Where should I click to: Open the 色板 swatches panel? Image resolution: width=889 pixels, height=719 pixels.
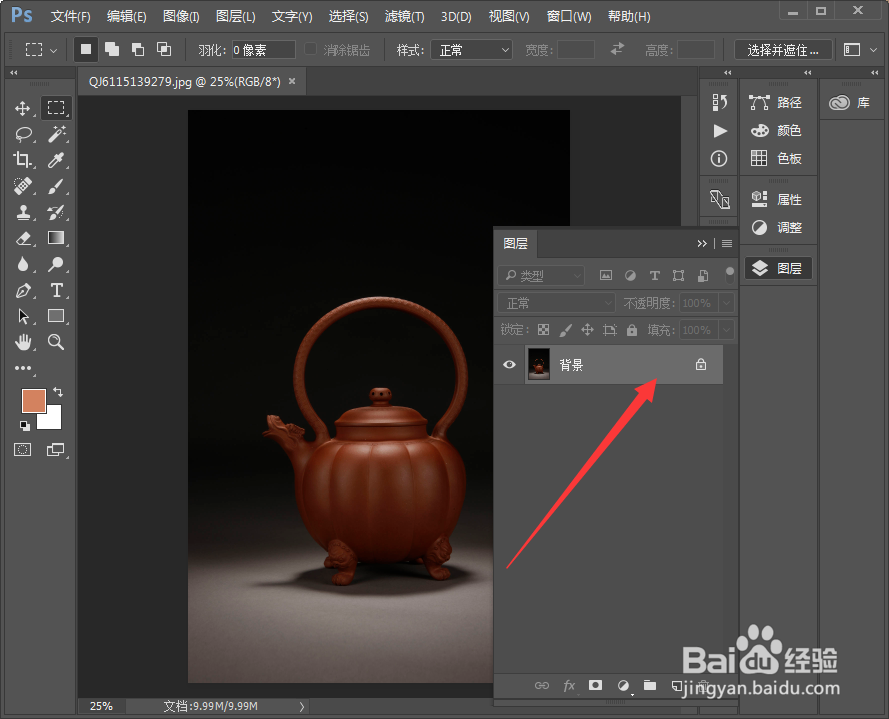click(776, 158)
